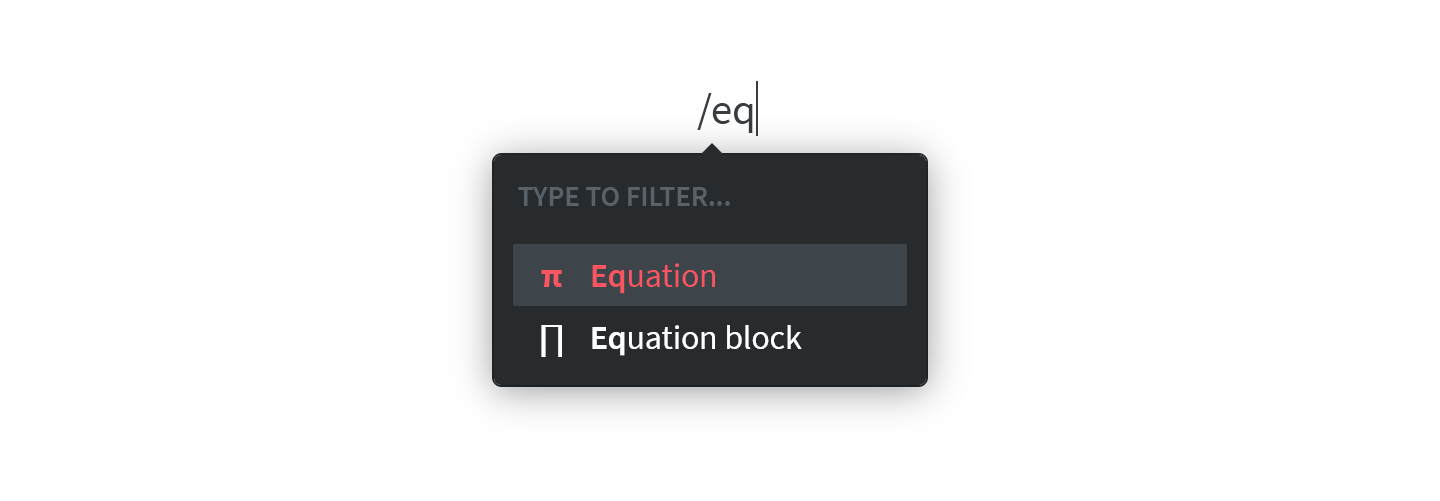
Task: Click the red pi icon for Equation
Action: point(551,277)
